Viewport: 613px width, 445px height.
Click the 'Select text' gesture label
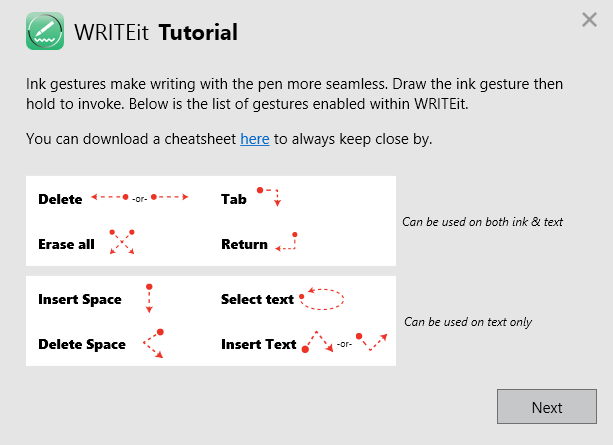click(257, 299)
